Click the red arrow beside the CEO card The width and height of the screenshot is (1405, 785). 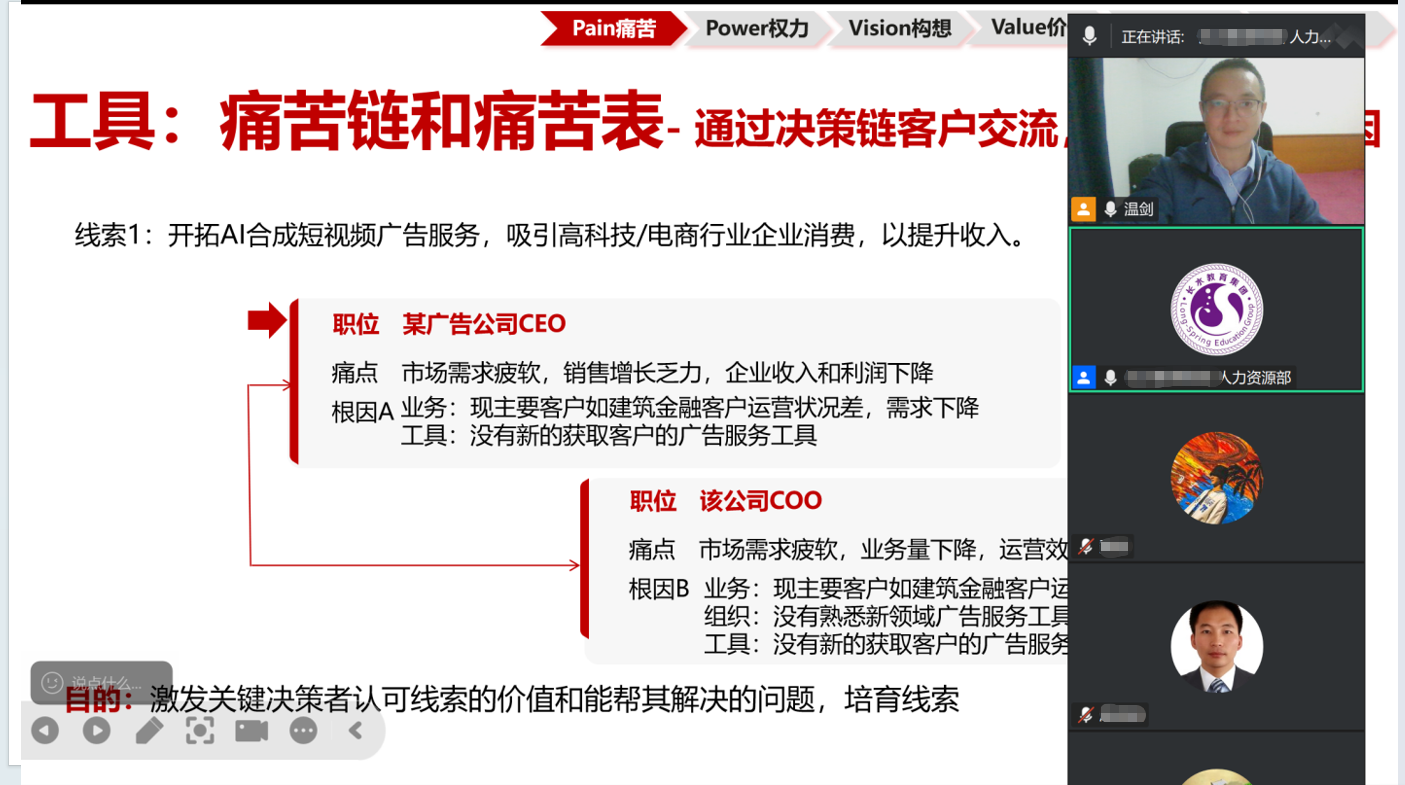point(267,321)
